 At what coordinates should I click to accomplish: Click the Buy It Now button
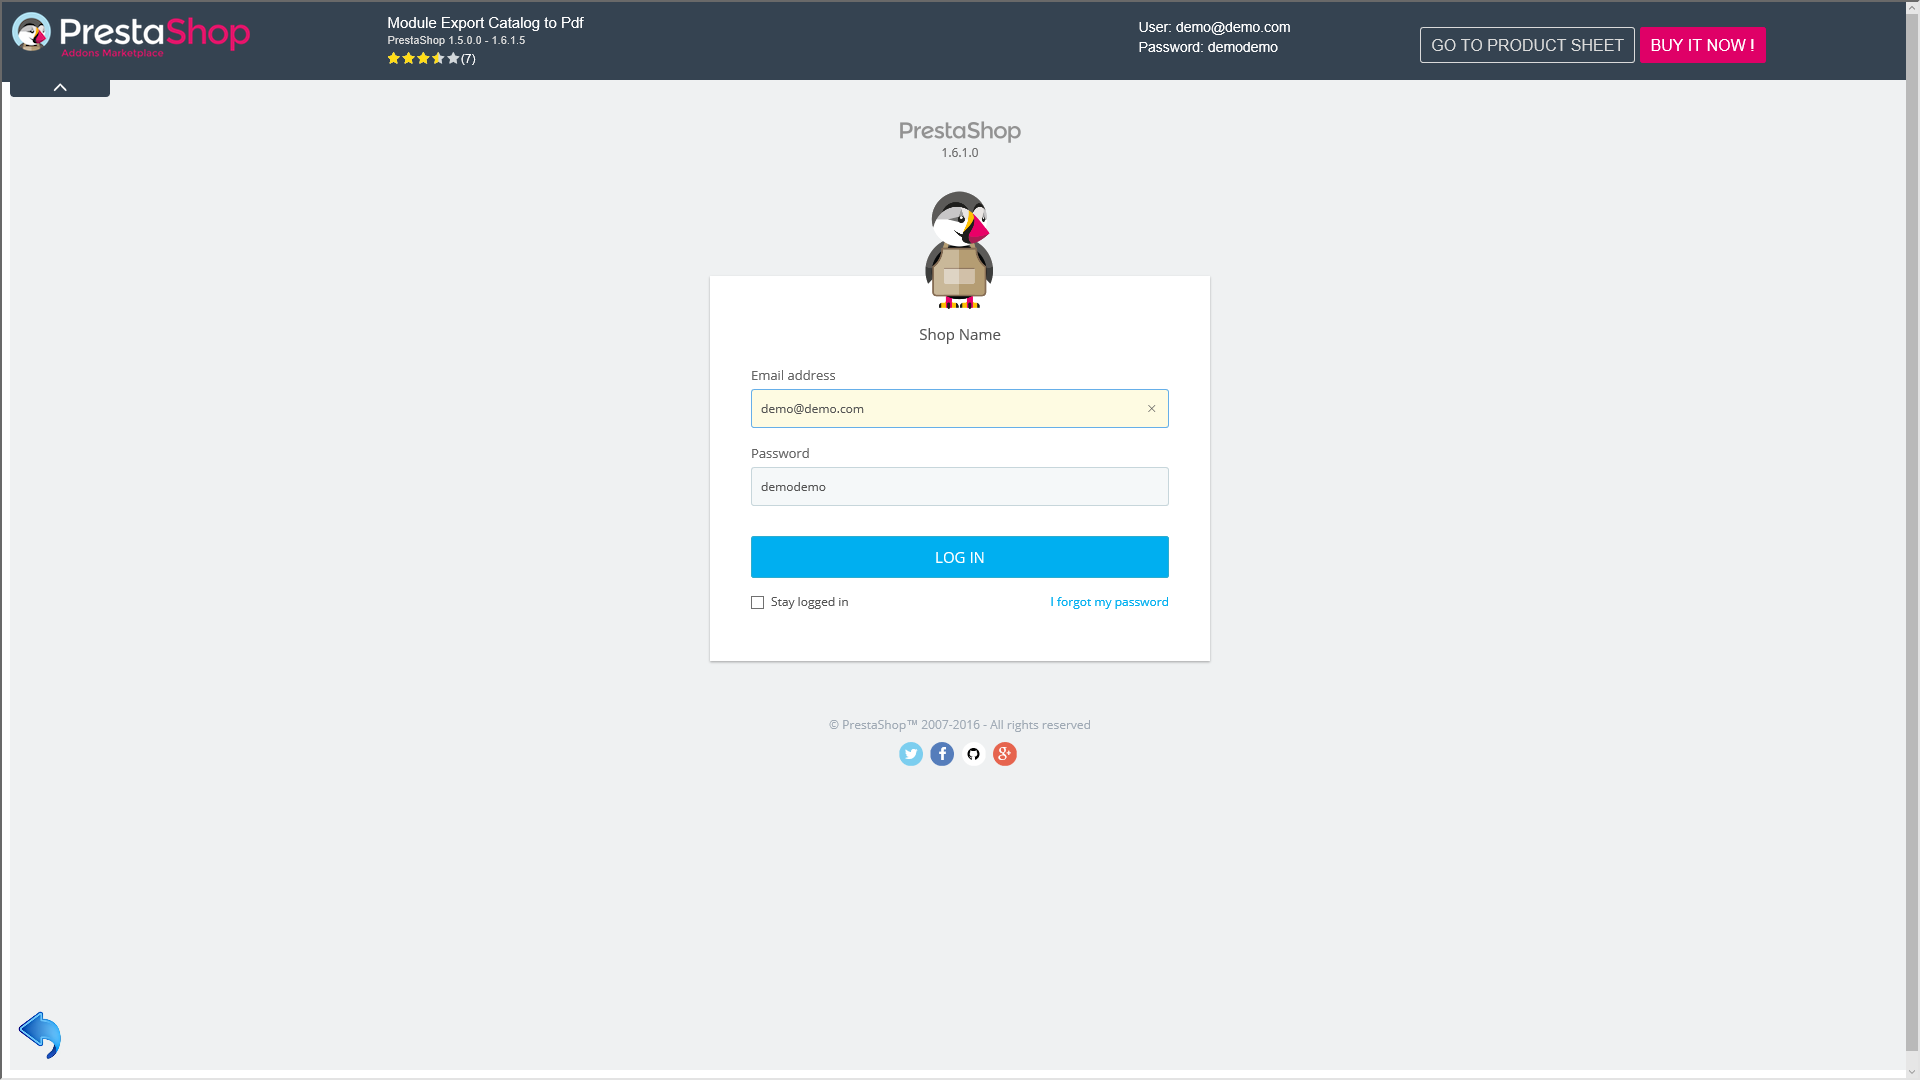pyautogui.click(x=1702, y=45)
